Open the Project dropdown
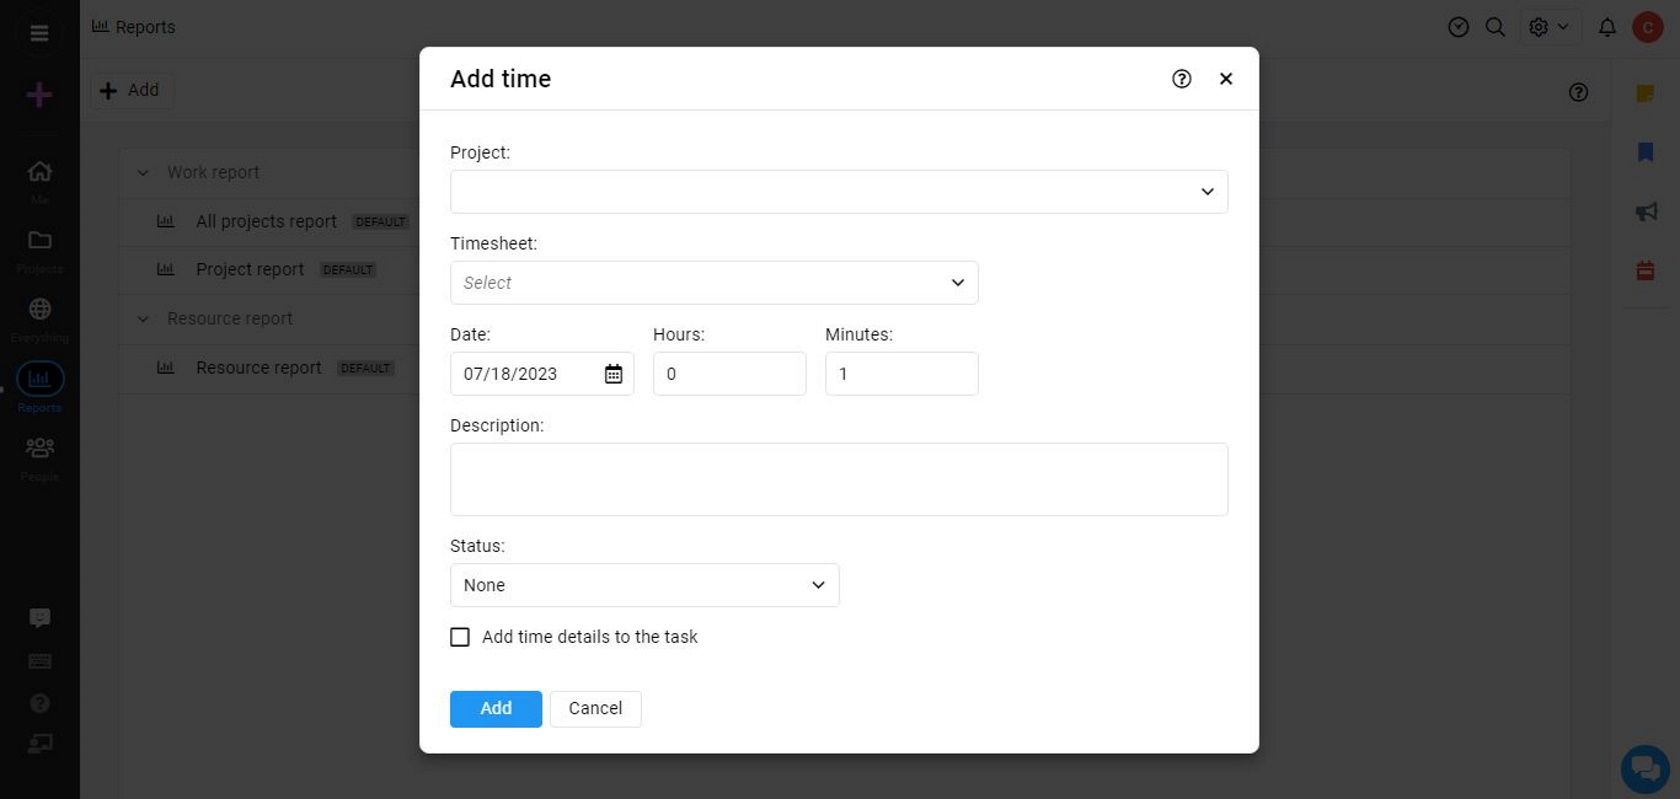This screenshot has height=799, width=1680. pyautogui.click(x=838, y=191)
